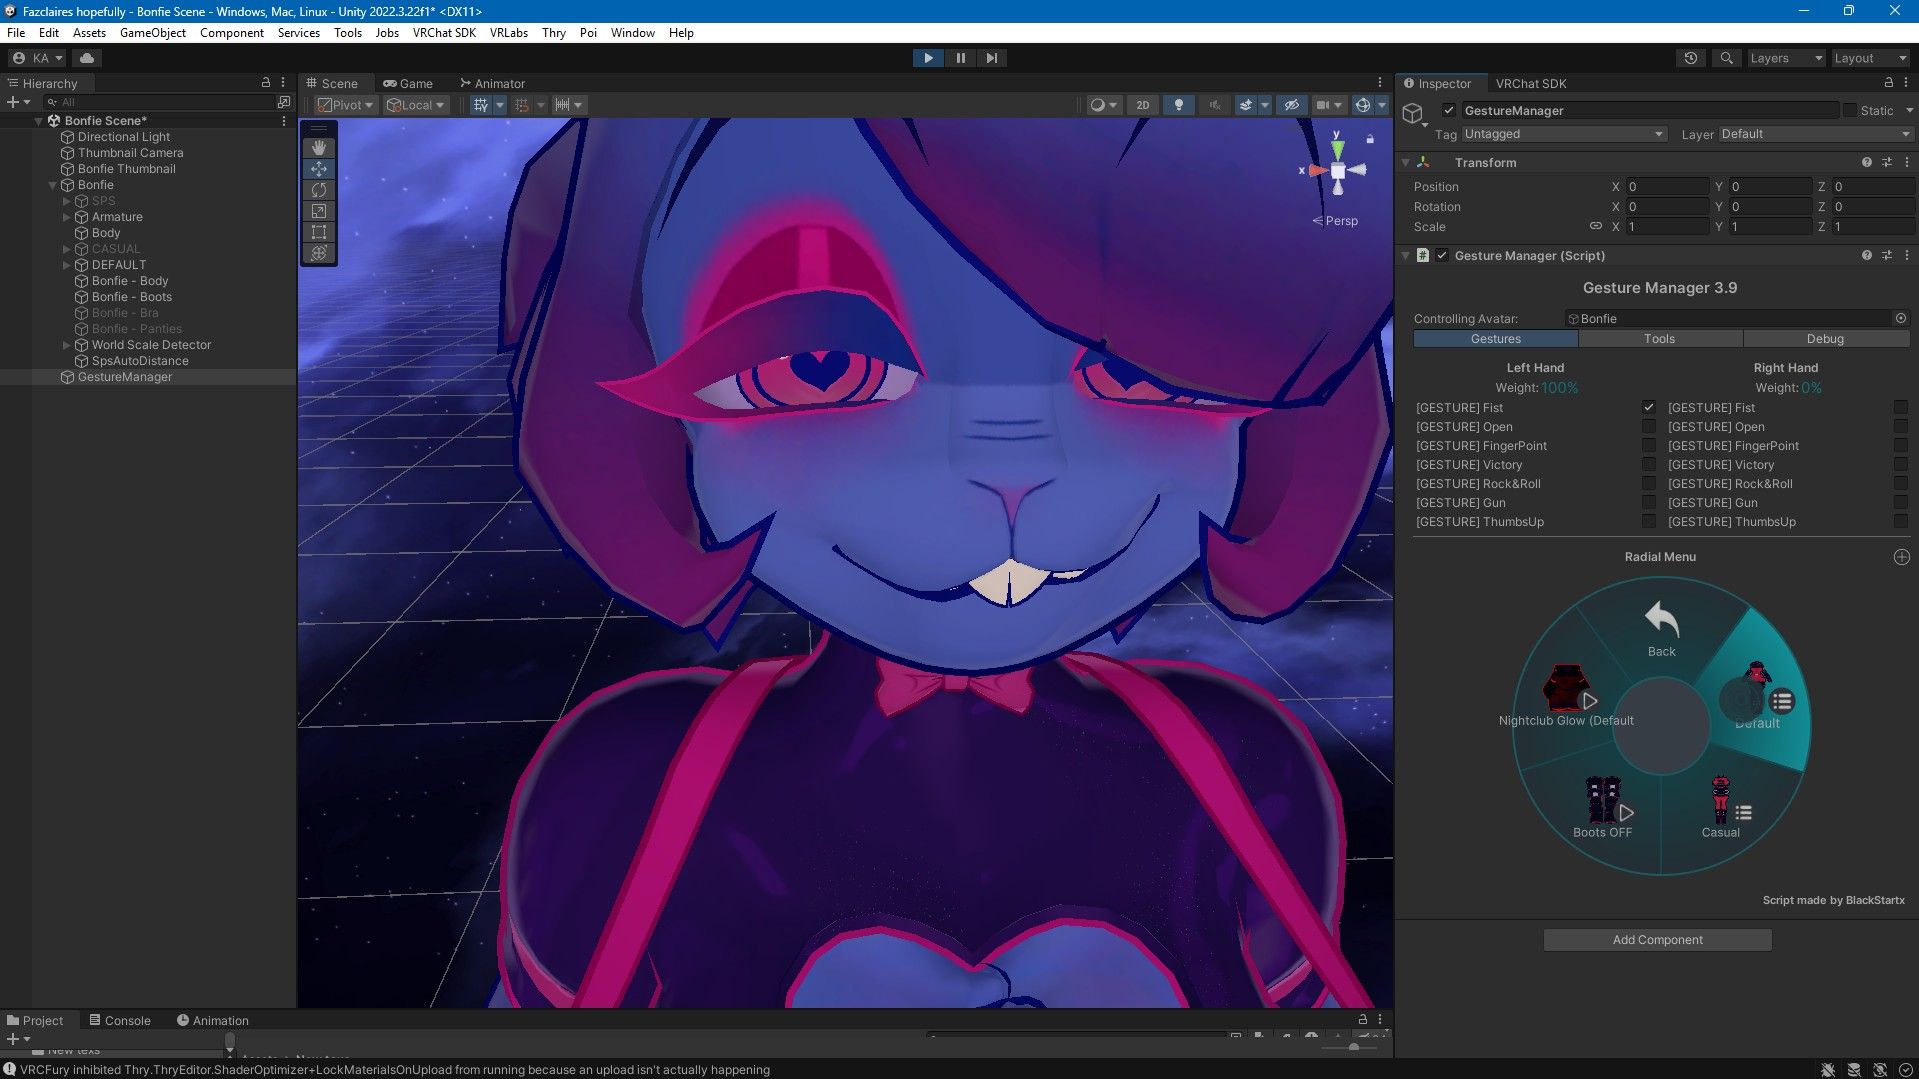Click the Hierarchy search field
Screen dimensions: 1919x1079
pos(158,102)
